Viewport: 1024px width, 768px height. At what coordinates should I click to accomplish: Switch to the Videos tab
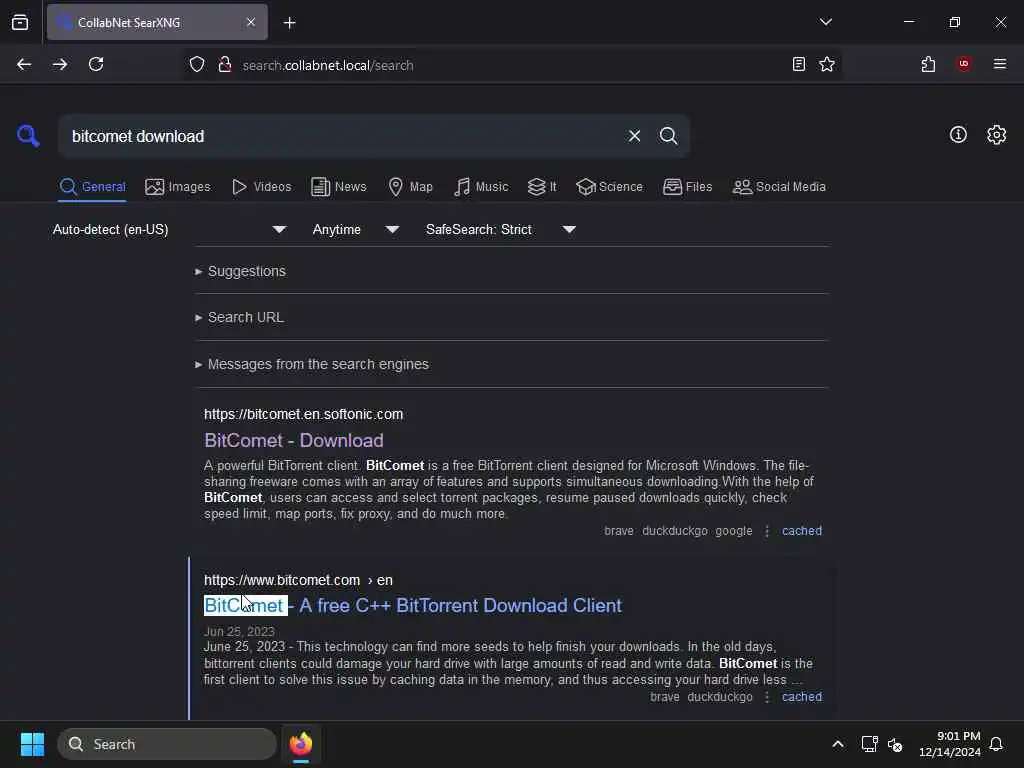point(261,187)
